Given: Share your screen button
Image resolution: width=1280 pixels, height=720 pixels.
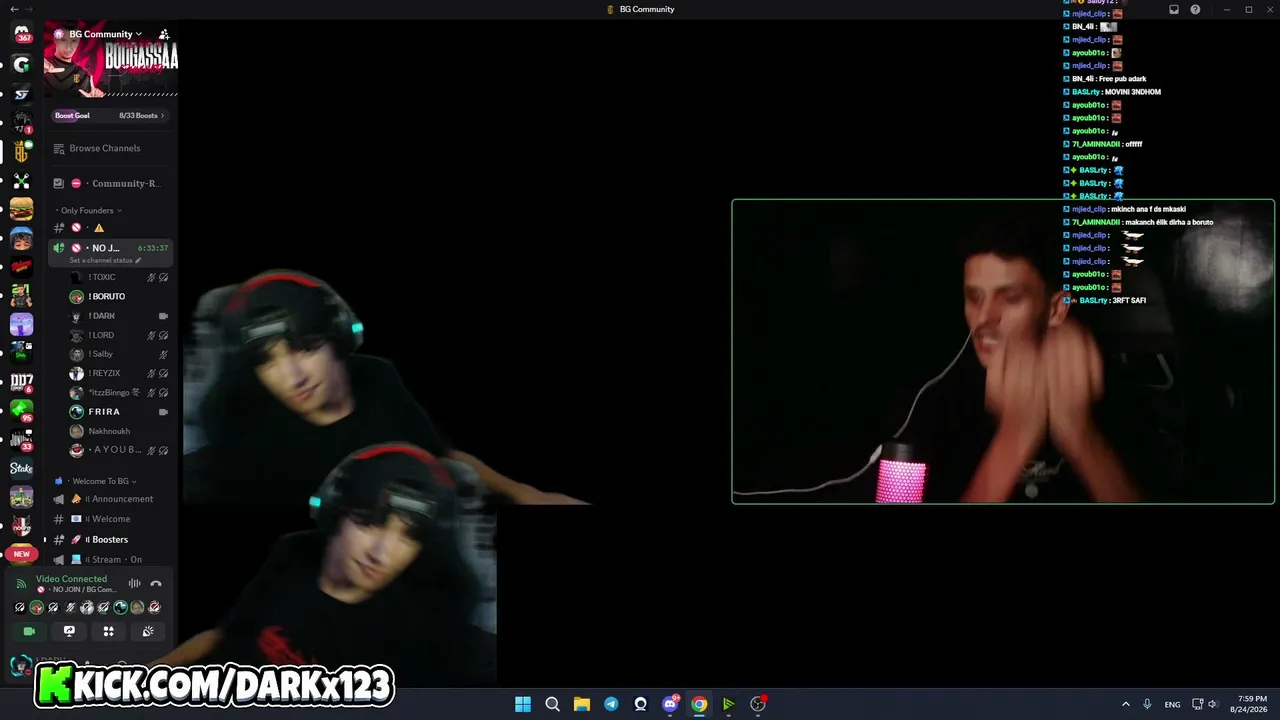Looking at the screenshot, I should coord(69,631).
